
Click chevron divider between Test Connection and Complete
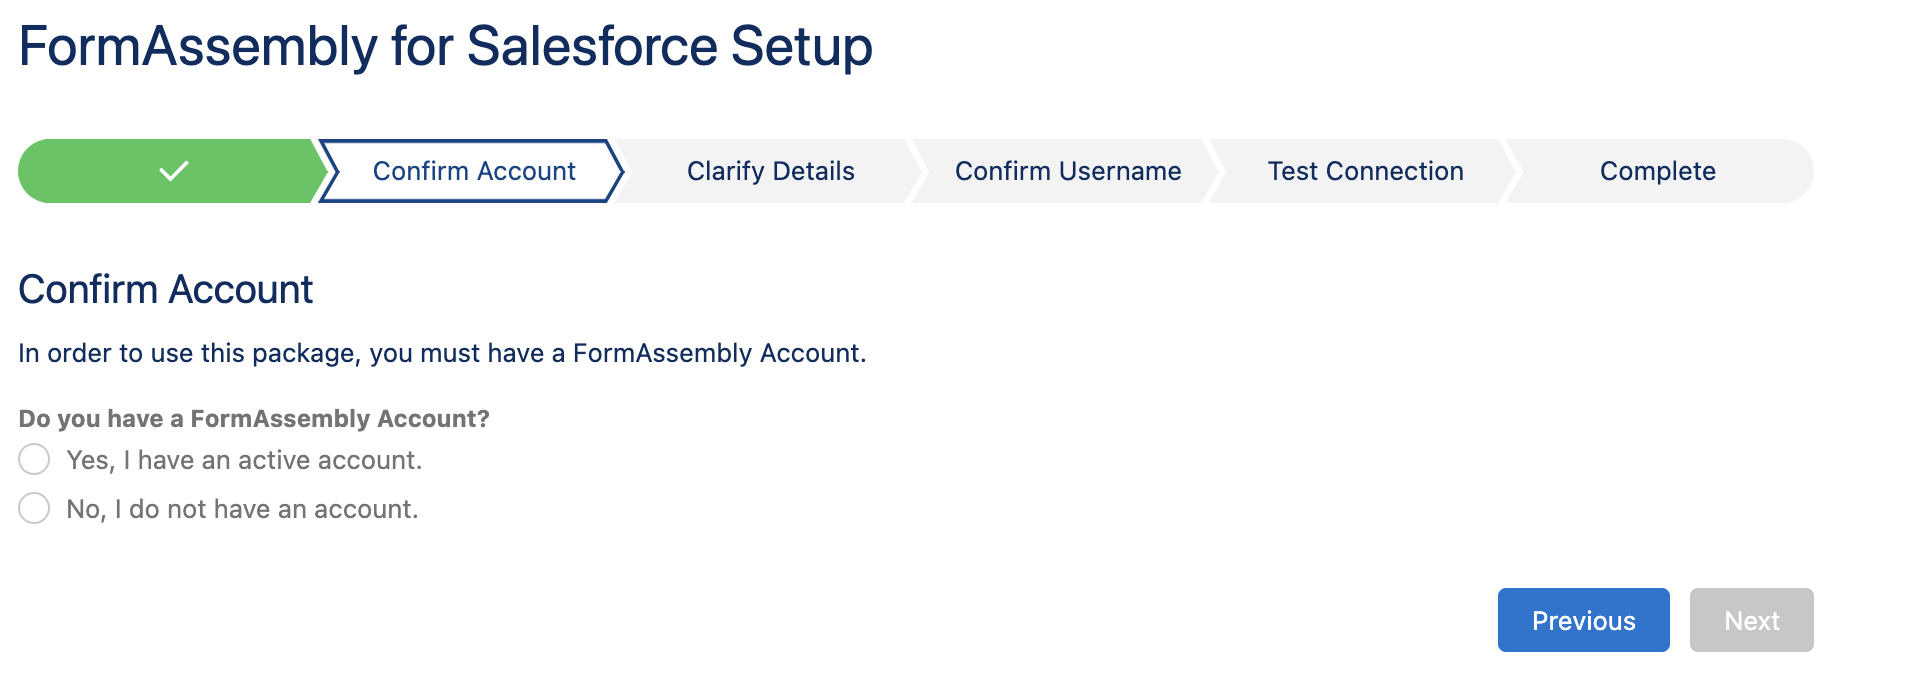pyautogui.click(x=1509, y=171)
